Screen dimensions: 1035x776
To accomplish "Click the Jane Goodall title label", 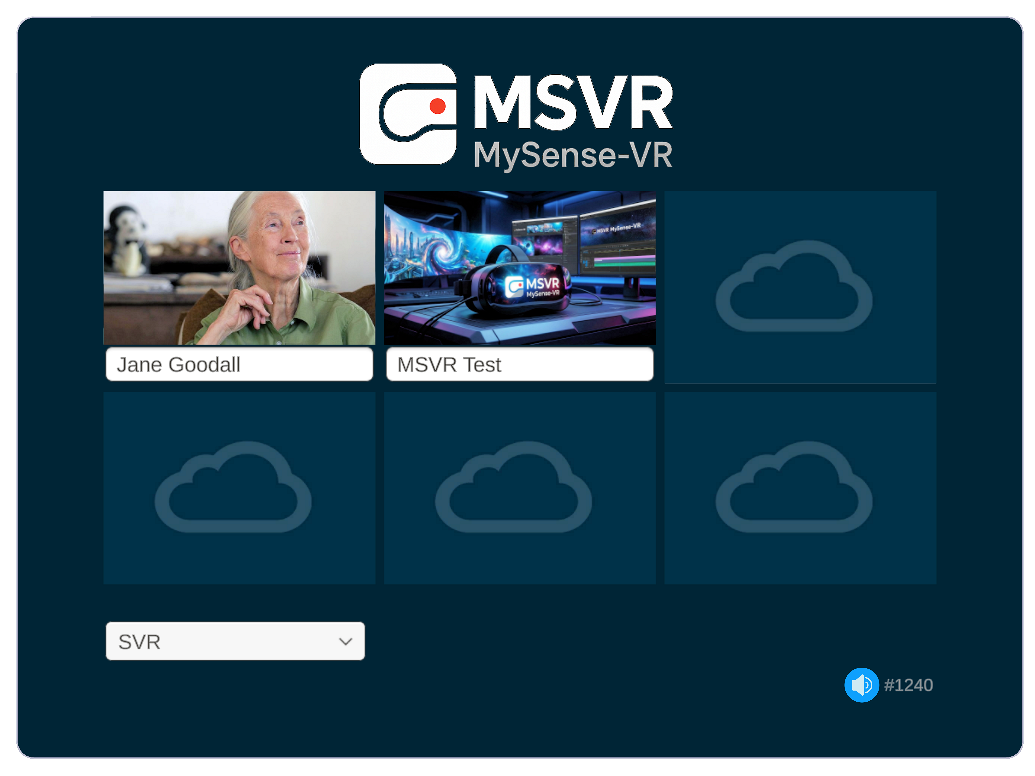I will pos(239,365).
